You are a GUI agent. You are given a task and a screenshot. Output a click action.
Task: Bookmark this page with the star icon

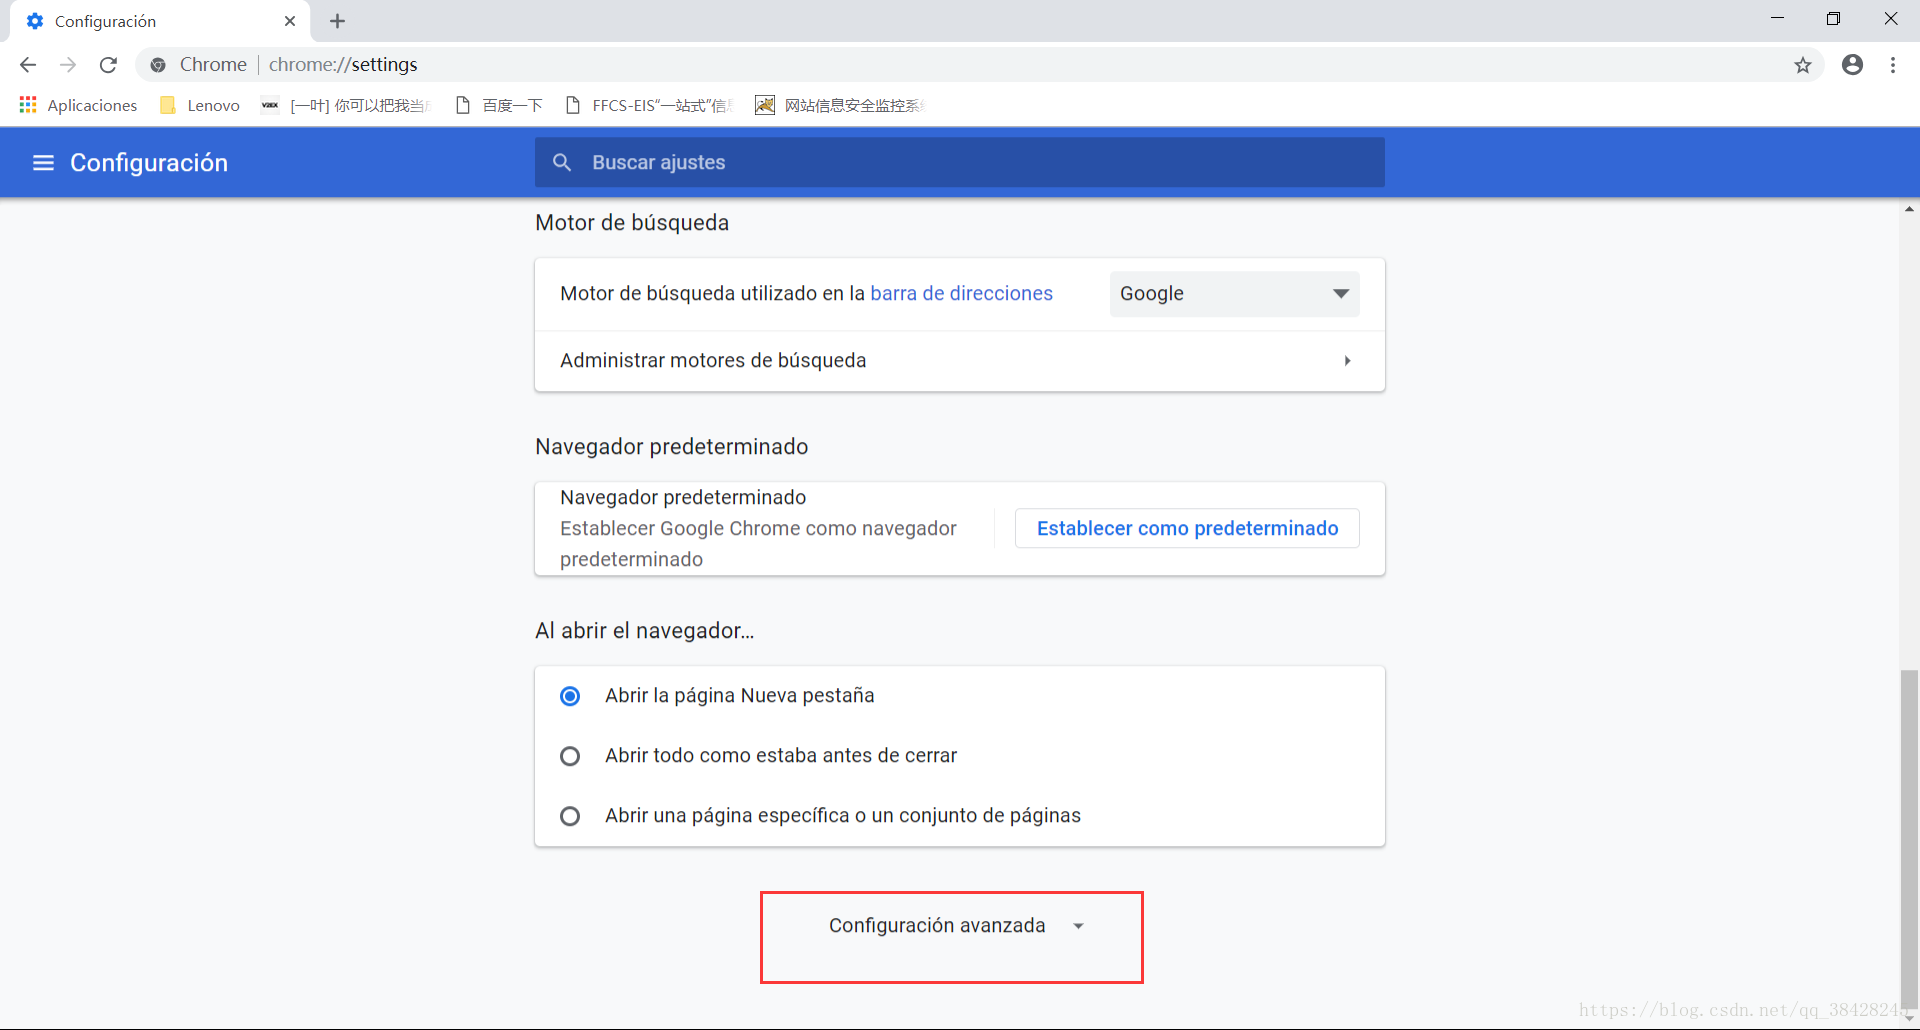1802,65
